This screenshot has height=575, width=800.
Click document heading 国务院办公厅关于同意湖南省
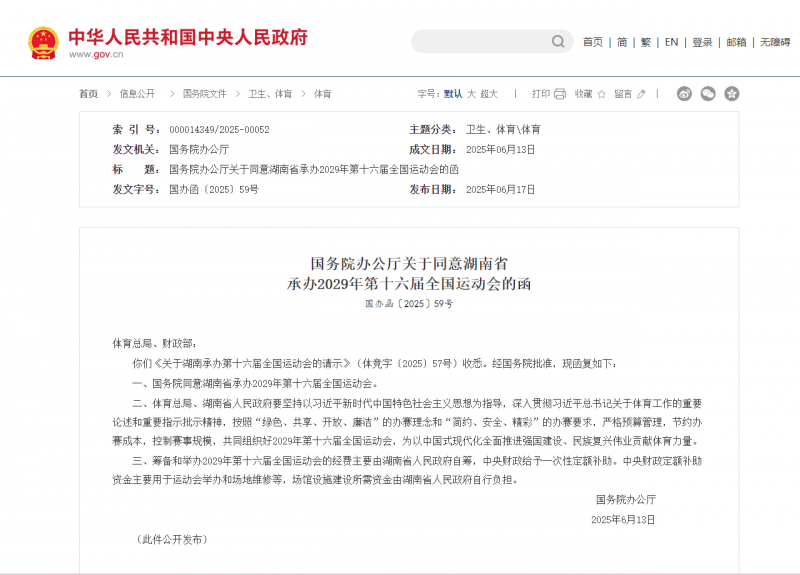tap(409, 264)
